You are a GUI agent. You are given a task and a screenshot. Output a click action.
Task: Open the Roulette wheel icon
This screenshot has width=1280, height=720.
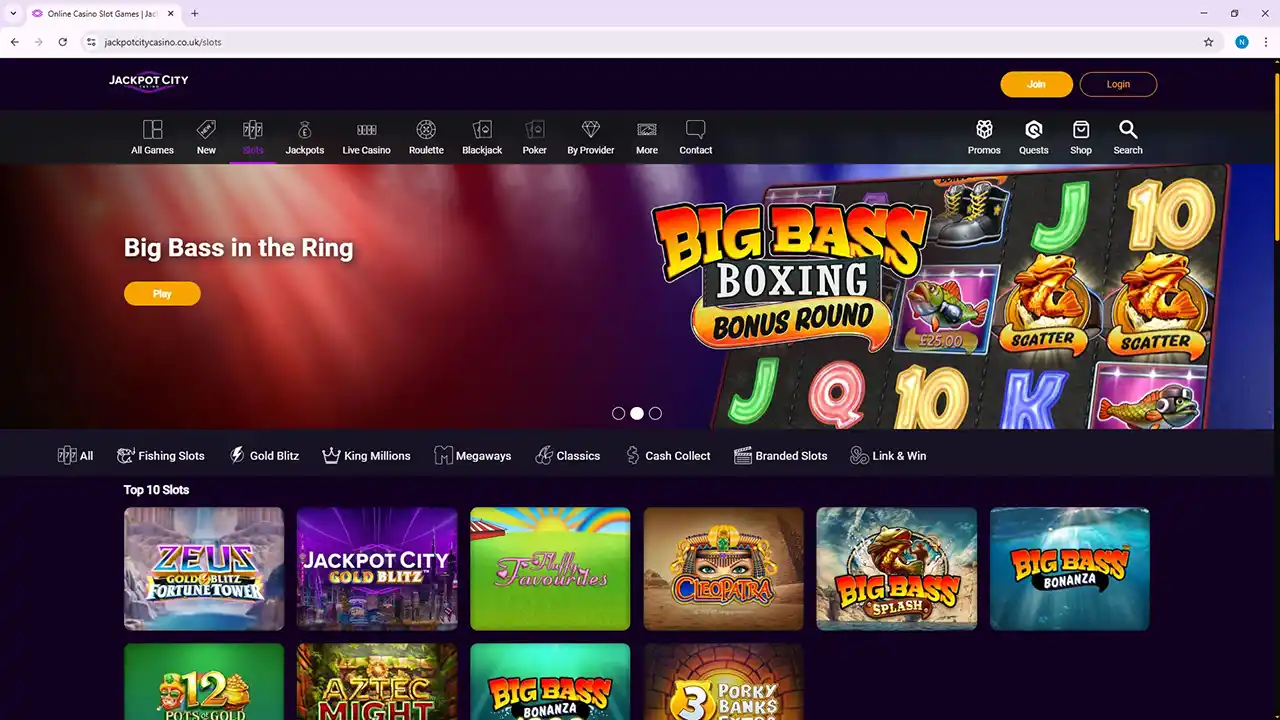(426, 131)
